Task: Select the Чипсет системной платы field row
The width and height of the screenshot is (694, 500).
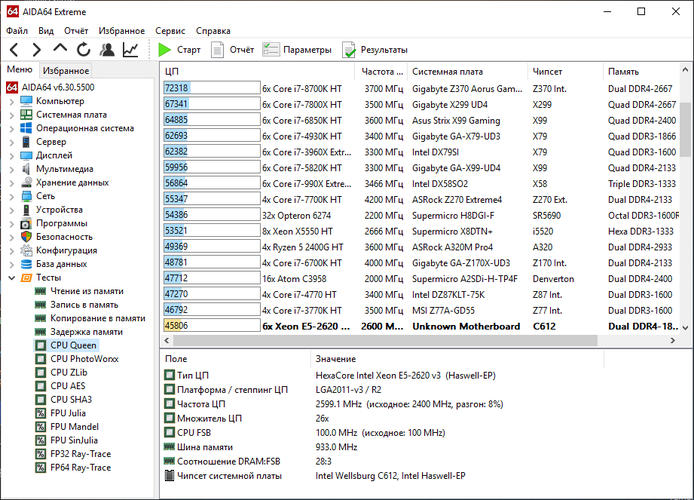Action: (315, 476)
